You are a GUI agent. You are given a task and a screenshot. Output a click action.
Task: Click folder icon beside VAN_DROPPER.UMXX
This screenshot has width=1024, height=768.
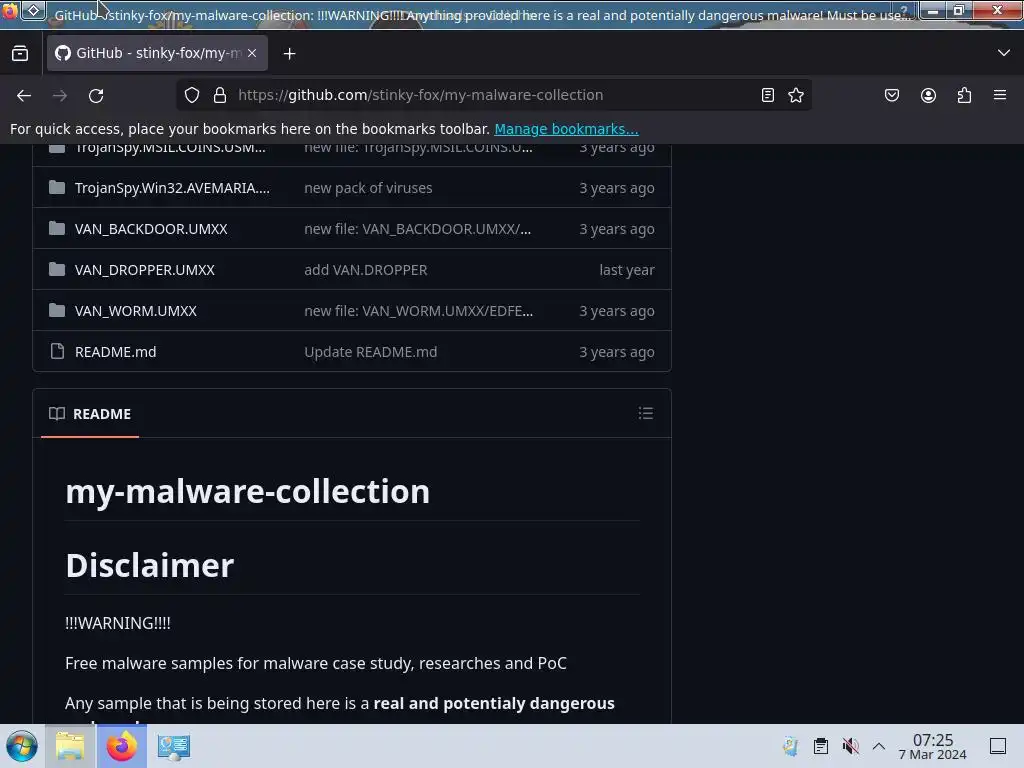click(x=57, y=270)
